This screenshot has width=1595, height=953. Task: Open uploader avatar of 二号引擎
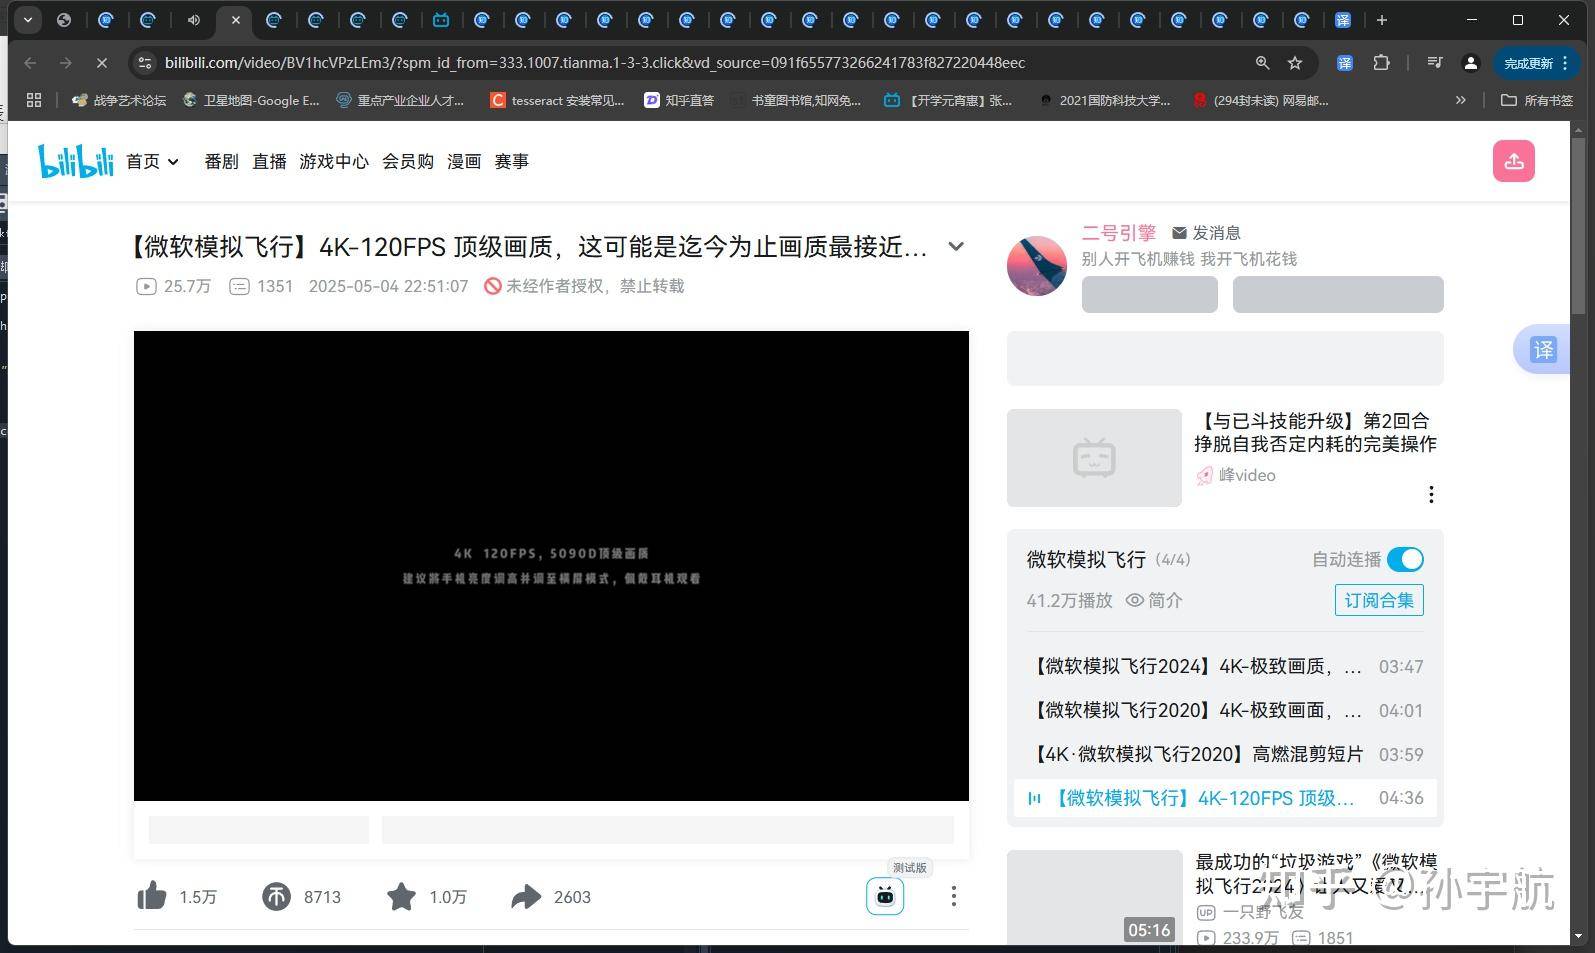(x=1037, y=266)
